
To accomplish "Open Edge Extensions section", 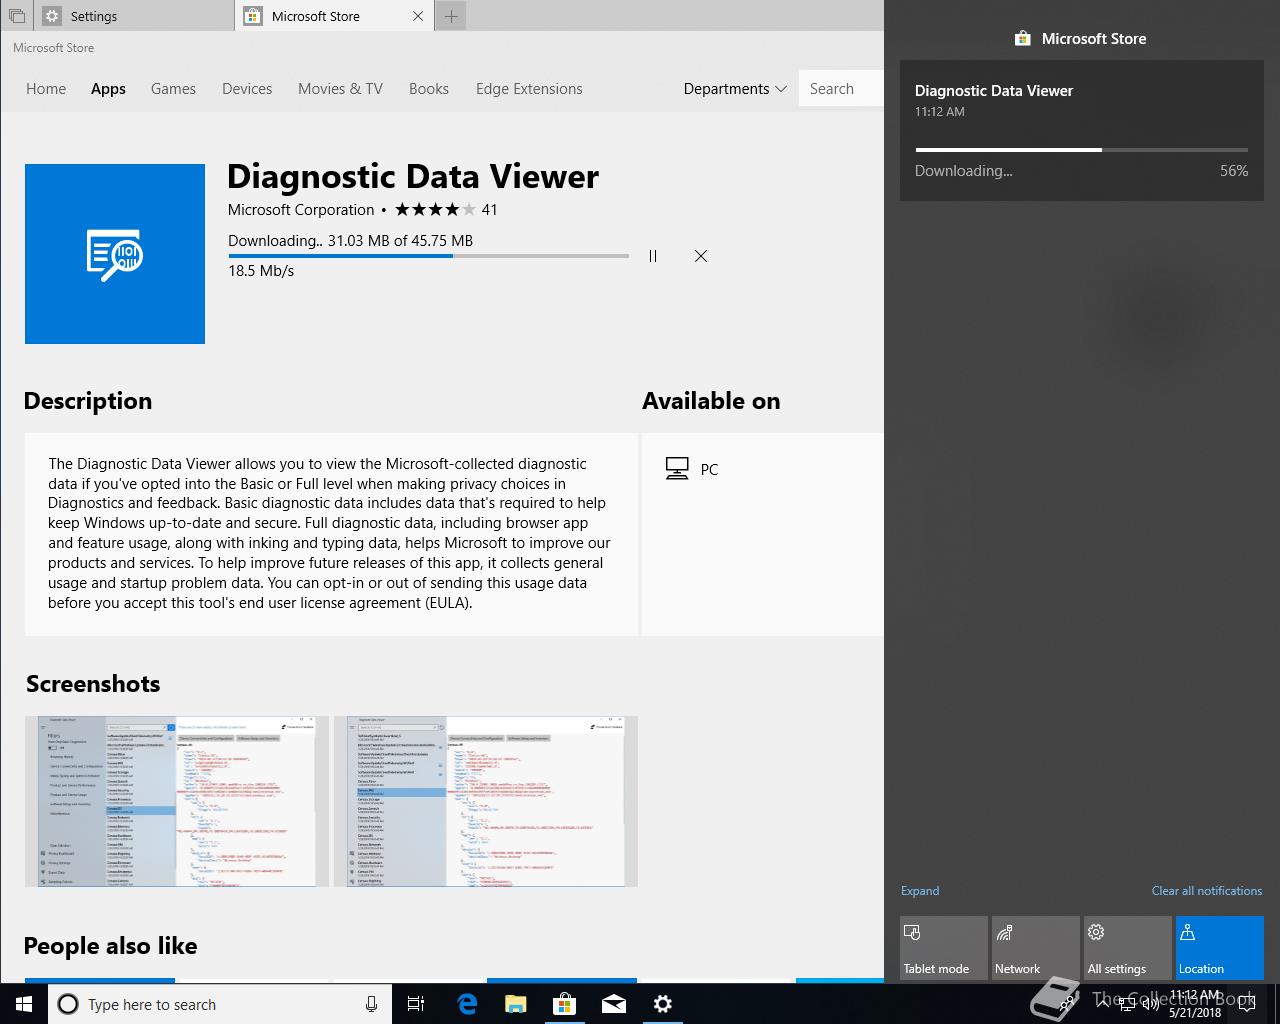I will [x=529, y=89].
